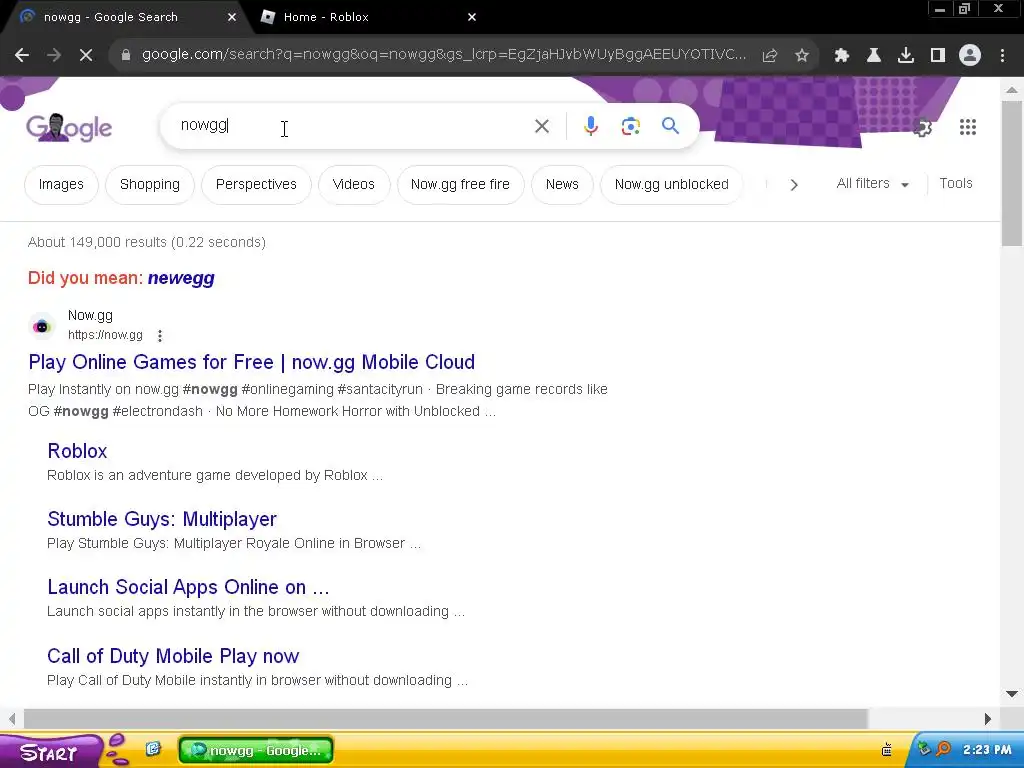Open the Google apps grid
The image size is (1024, 768).
point(968,127)
